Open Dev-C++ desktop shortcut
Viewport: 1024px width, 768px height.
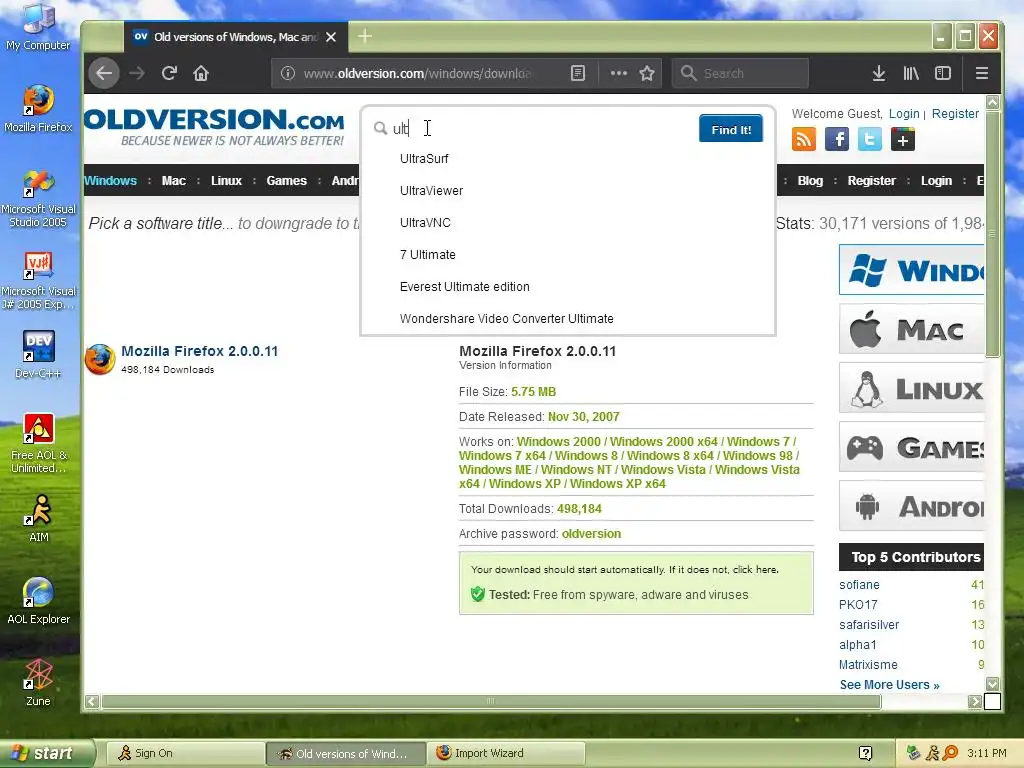pos(38,355)
